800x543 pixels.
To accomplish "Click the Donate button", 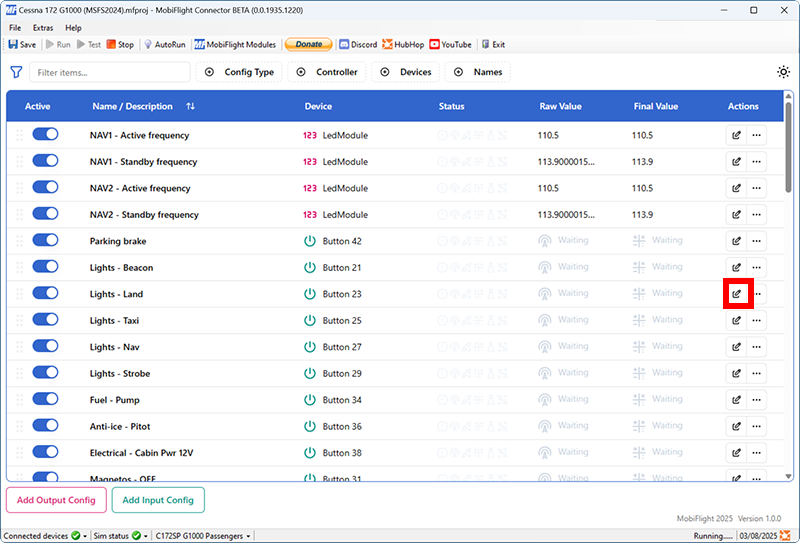I will 309,44.
